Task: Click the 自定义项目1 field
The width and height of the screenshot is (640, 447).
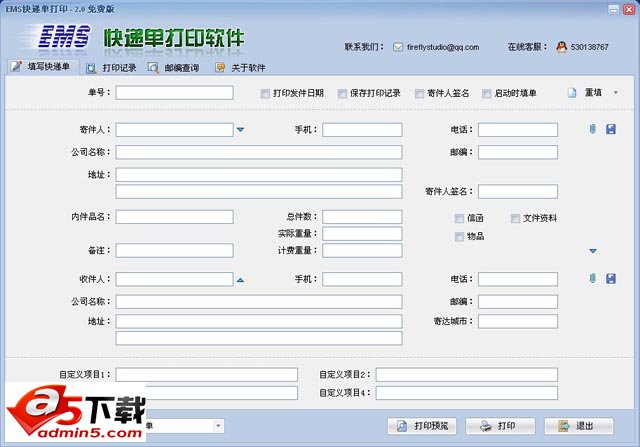Action: tap(207, 375)
